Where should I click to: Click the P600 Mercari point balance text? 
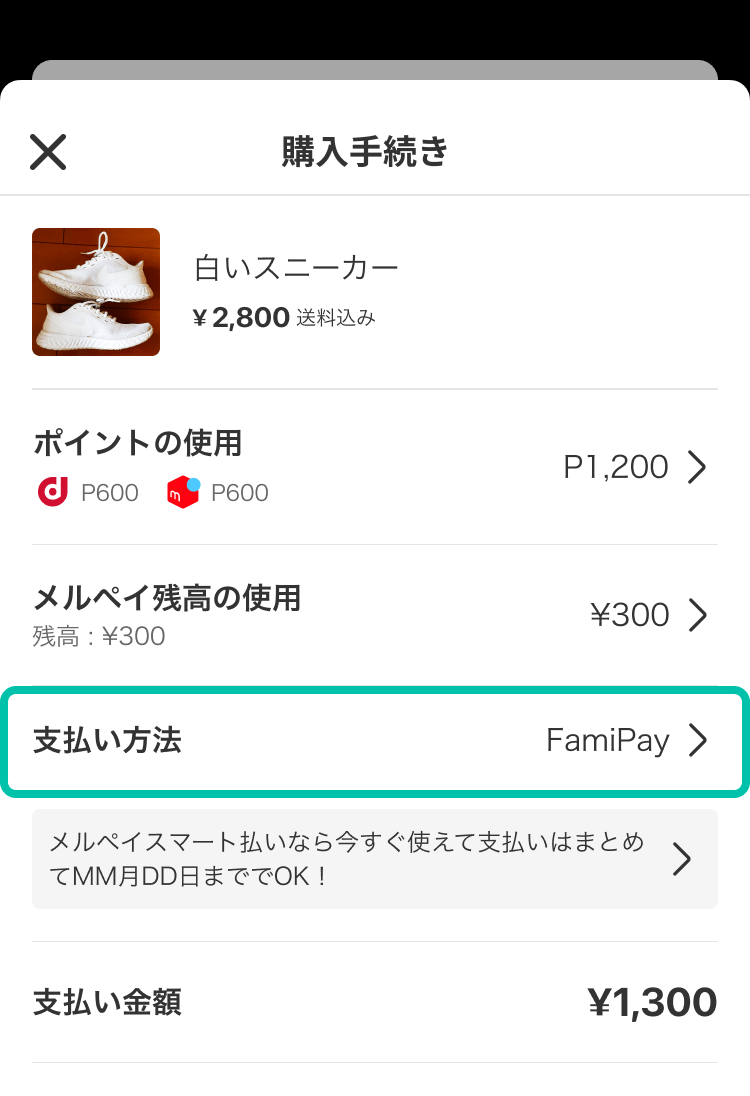(240, 491)
